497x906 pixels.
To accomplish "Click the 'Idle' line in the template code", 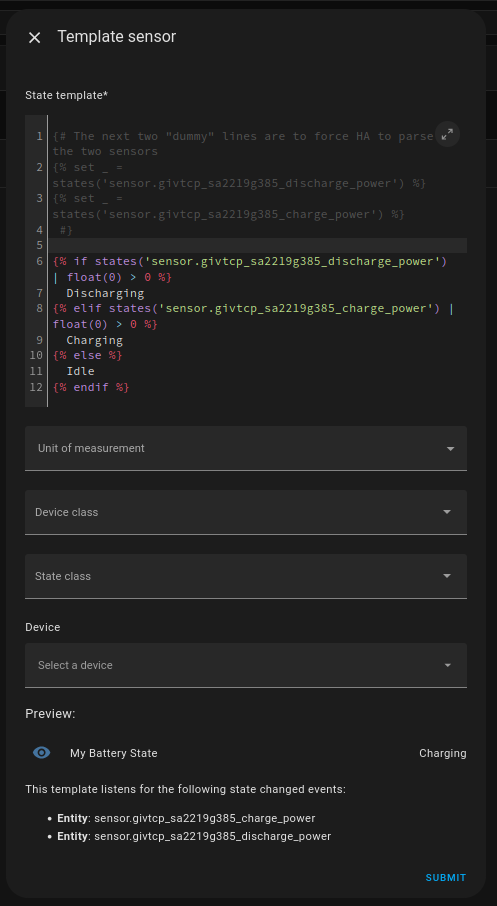I will [x=80, y=371].
